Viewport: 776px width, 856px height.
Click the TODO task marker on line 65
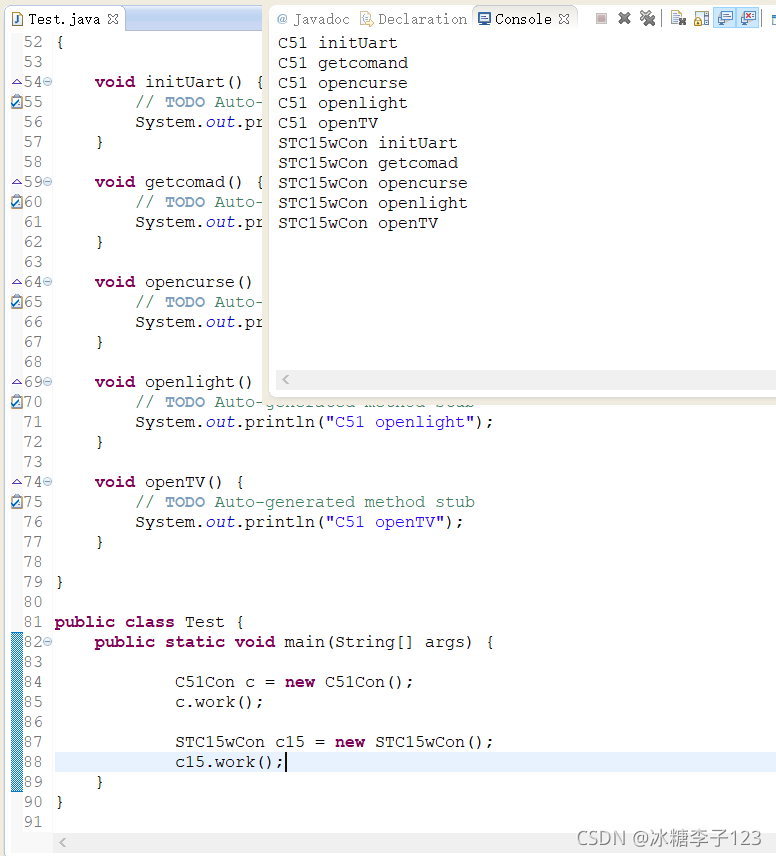point(16,301)
